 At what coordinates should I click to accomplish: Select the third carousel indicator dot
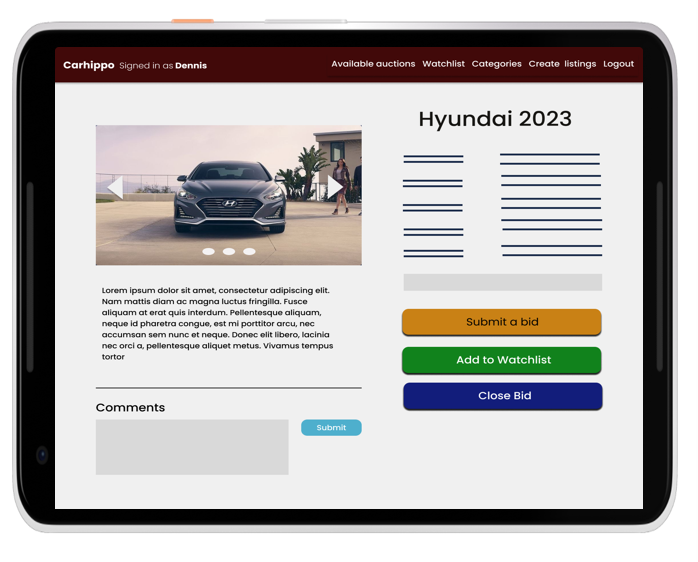point(249,252)
